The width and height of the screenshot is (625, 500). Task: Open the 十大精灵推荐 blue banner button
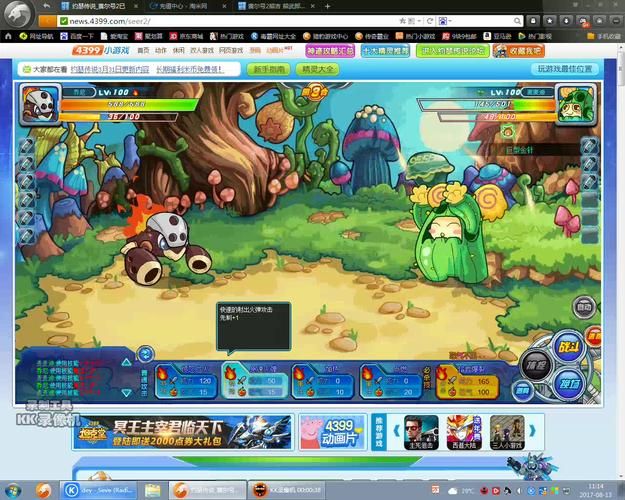click(385, 51)
